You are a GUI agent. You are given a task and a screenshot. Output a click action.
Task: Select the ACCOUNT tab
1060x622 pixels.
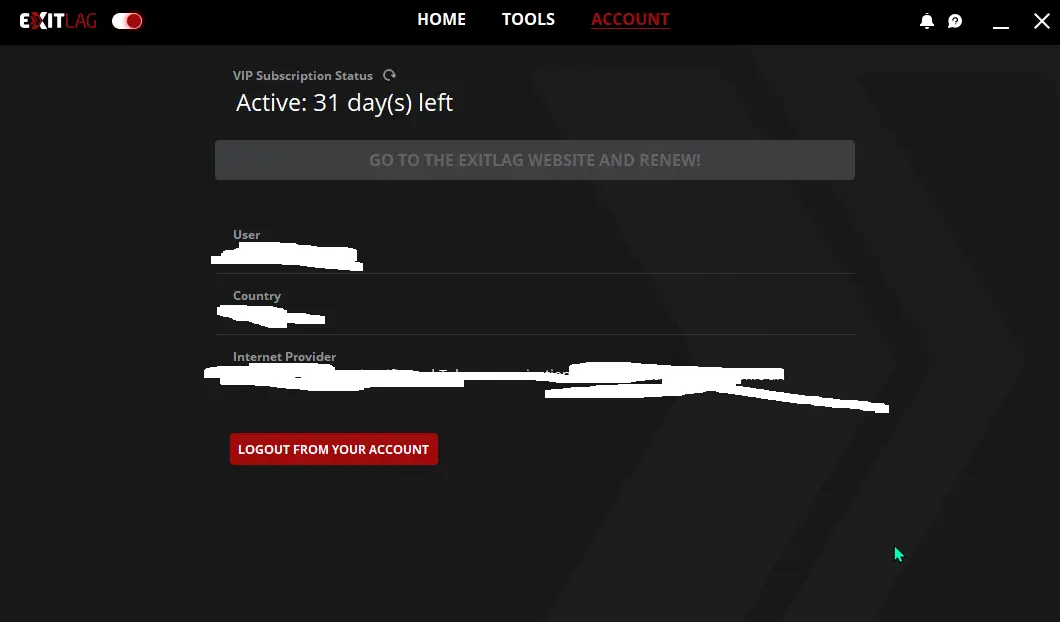(x=630, y=20)
